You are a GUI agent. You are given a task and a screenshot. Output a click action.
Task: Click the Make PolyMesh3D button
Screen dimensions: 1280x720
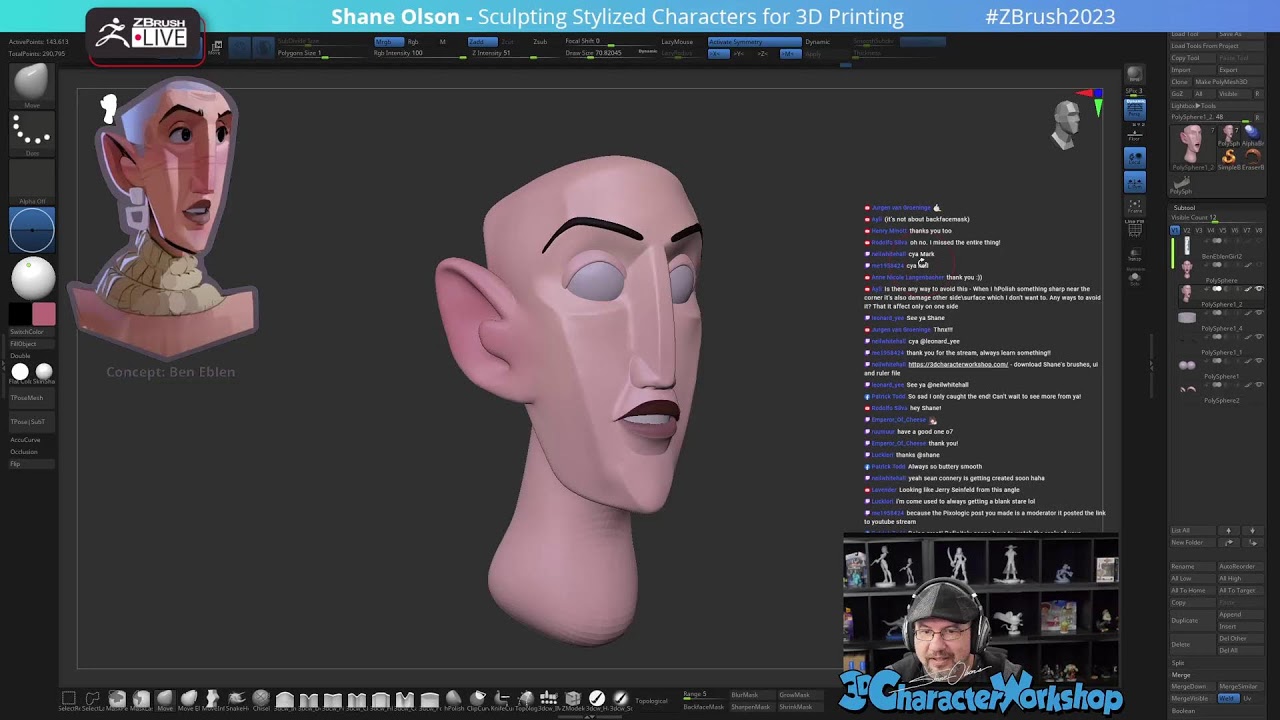point(1222,82)
